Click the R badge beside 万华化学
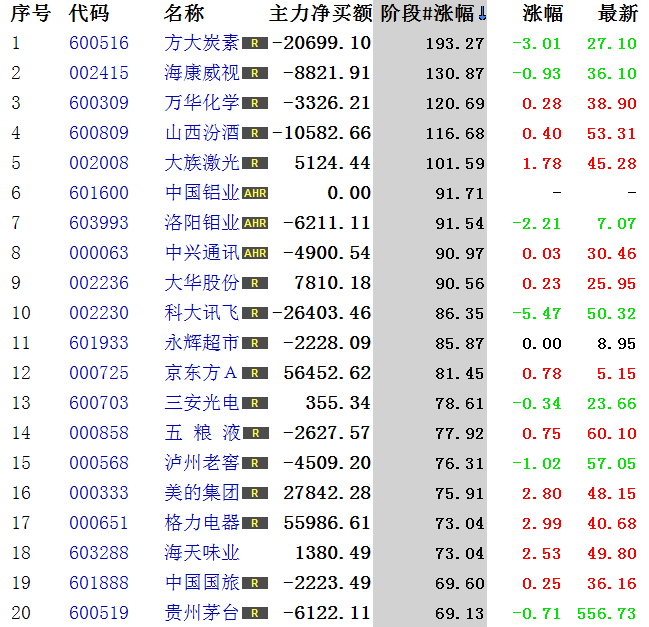Screen dimensions: 649x627 [255, 103]
